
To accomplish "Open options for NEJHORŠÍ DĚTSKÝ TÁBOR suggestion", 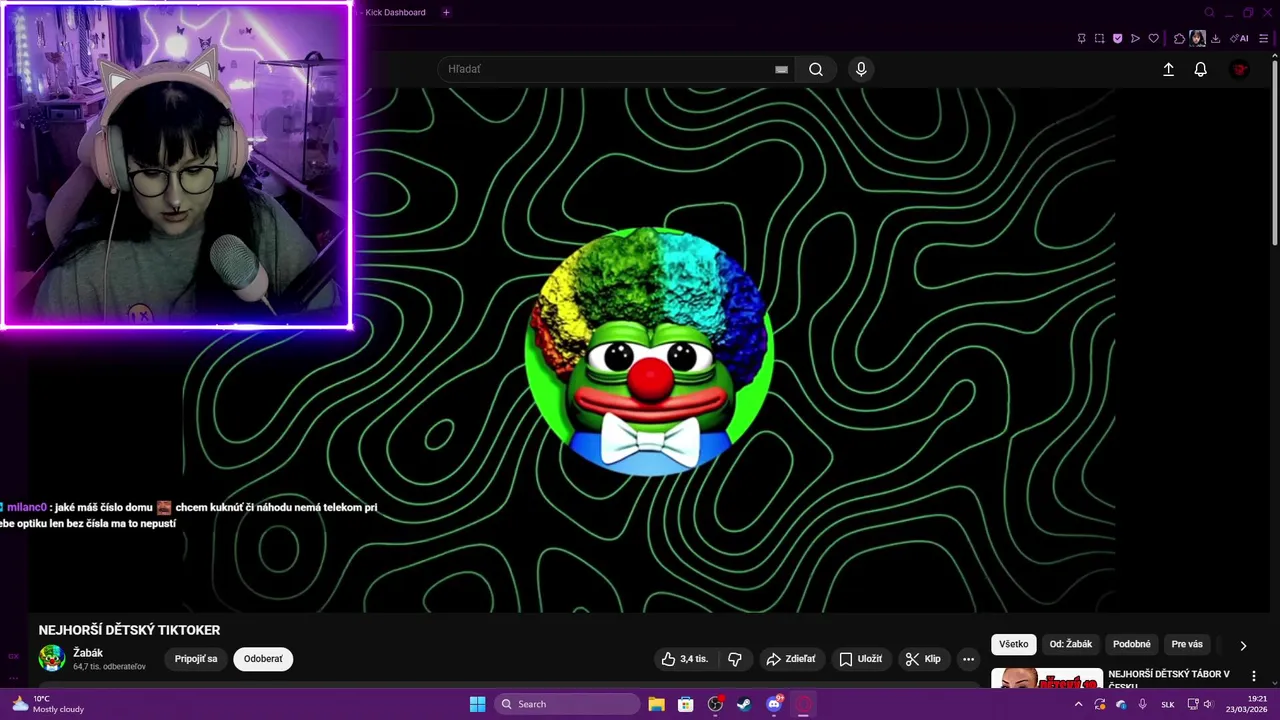I will click(x=1254, y=677).
